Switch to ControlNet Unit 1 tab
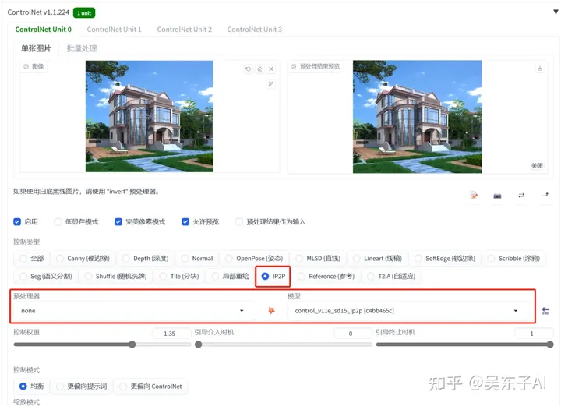 114,29
